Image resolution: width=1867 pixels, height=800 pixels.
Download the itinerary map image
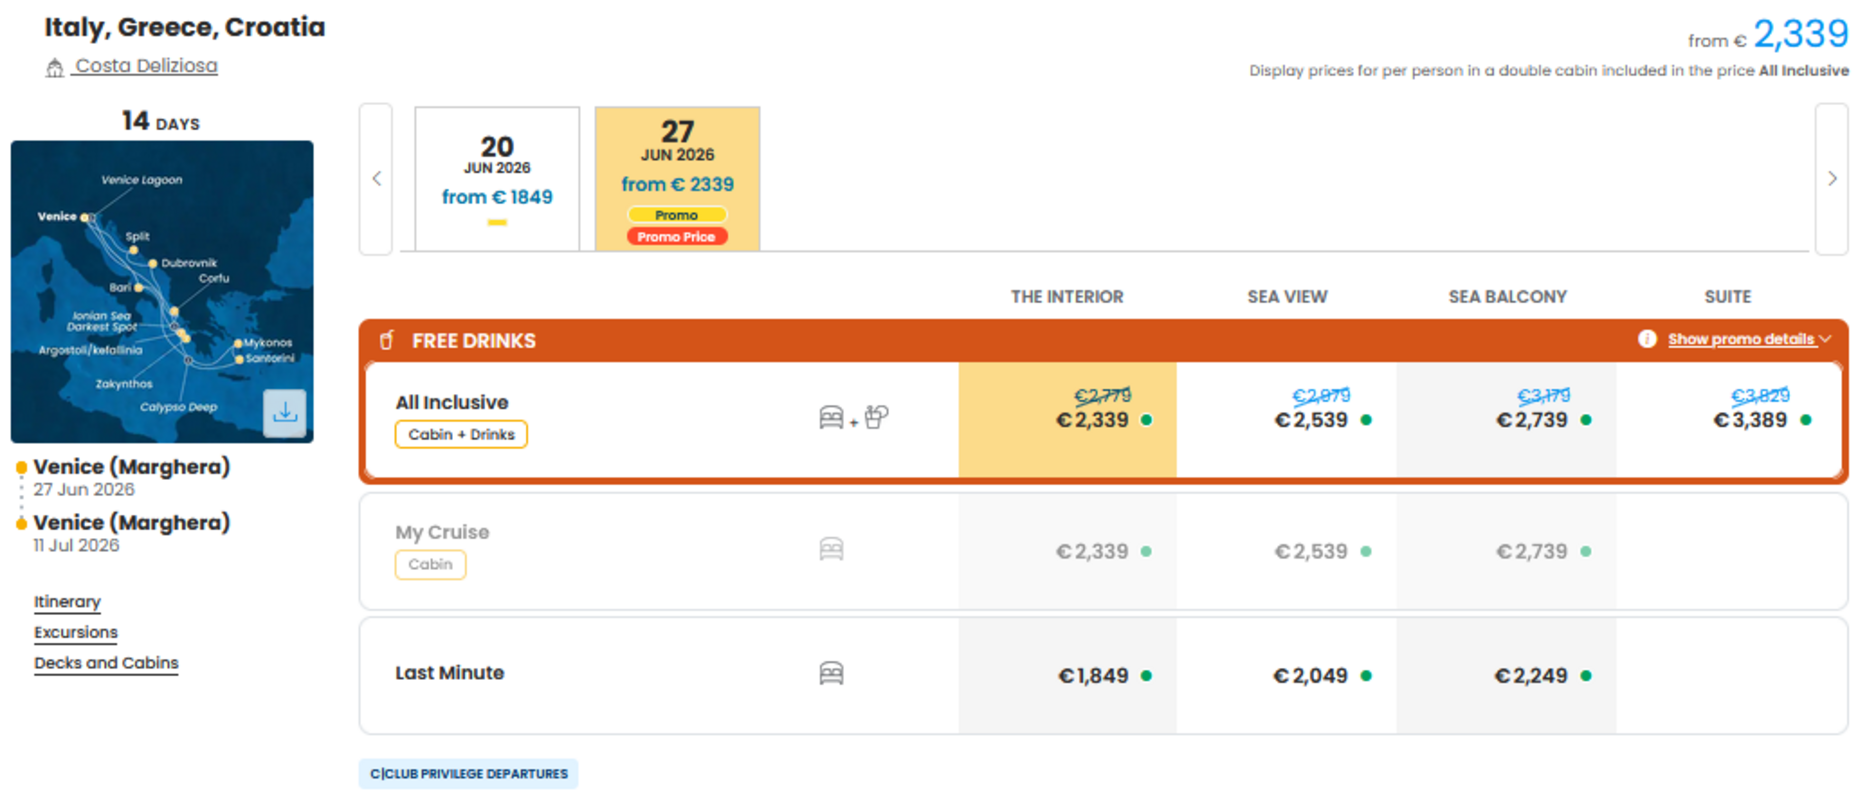point(285,412)
